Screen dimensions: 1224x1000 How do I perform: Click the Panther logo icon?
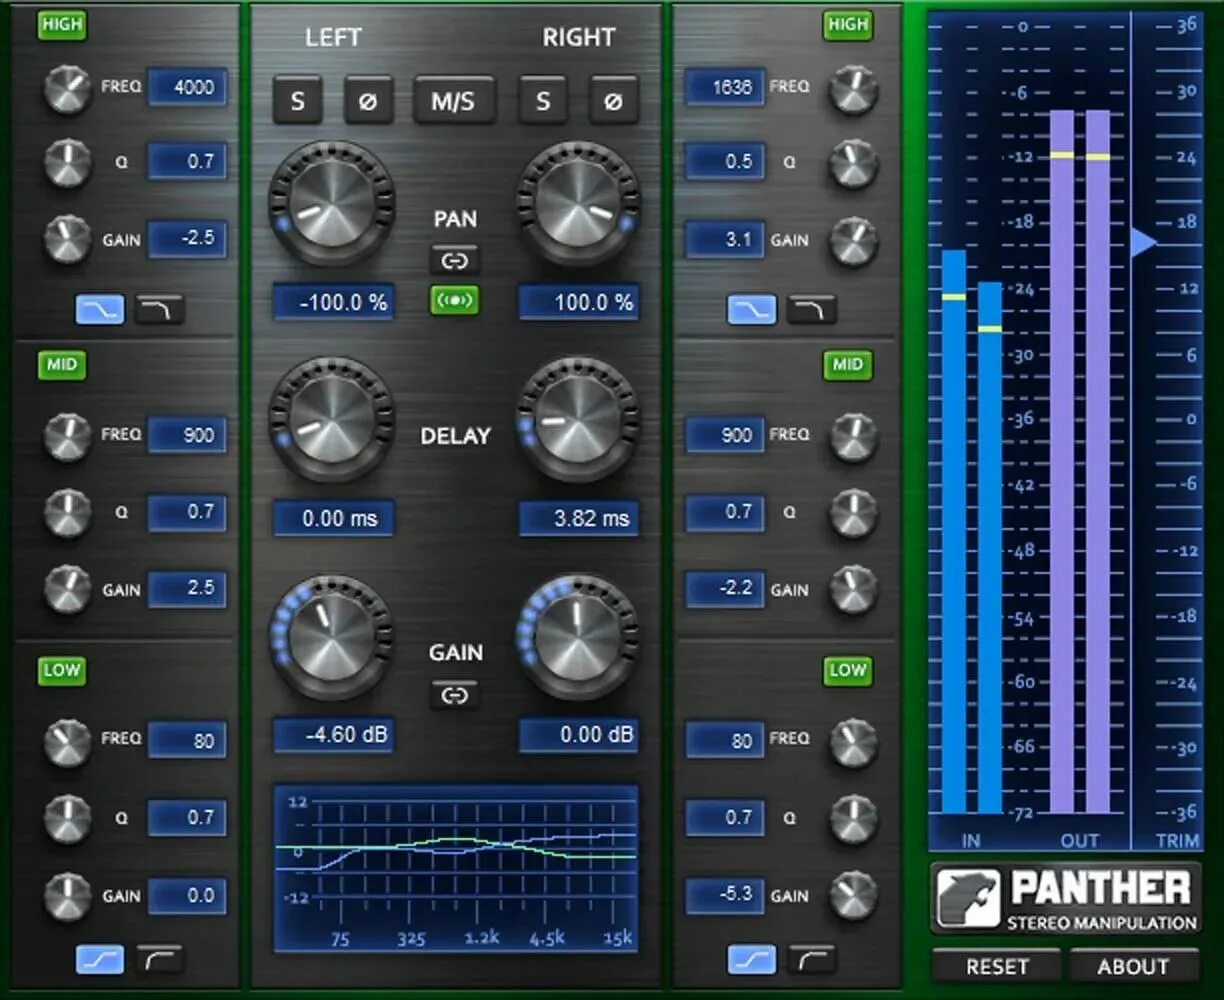point(968,897)
